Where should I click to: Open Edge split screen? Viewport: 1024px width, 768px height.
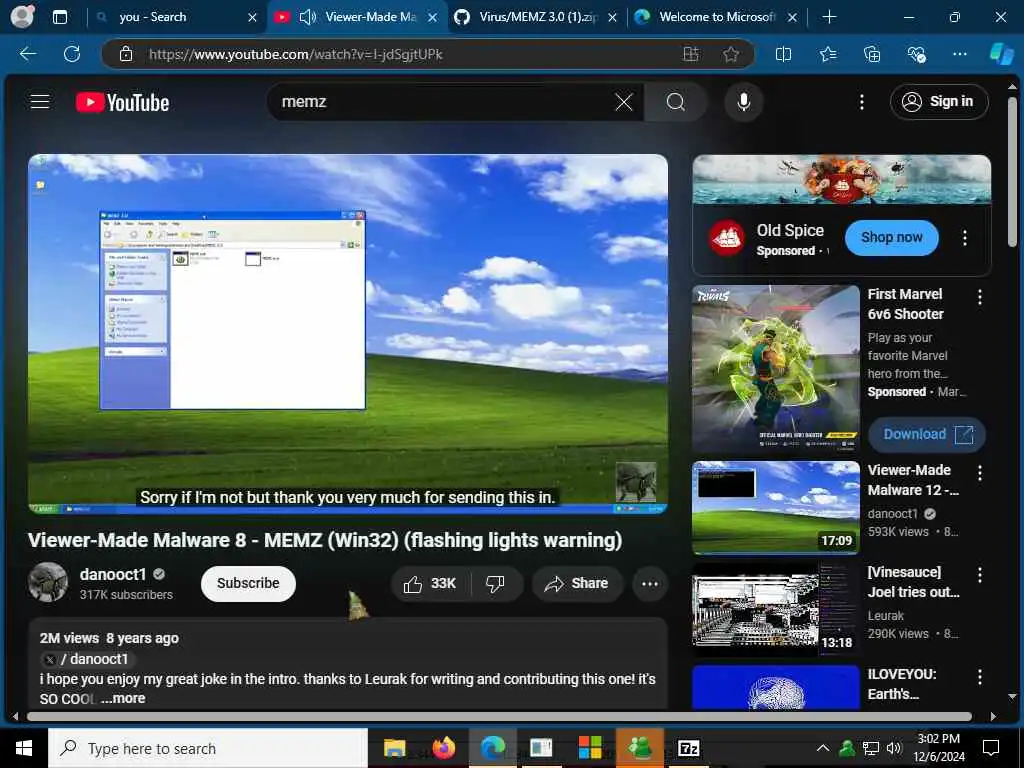[783, 54]
